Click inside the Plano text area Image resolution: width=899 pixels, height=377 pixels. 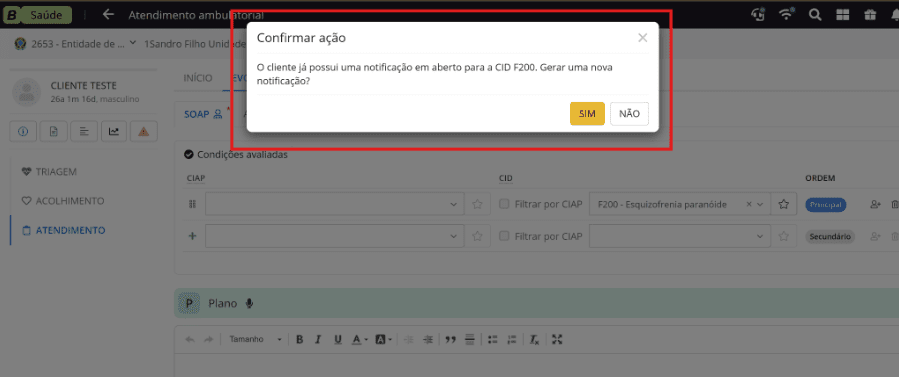[537, 364]
